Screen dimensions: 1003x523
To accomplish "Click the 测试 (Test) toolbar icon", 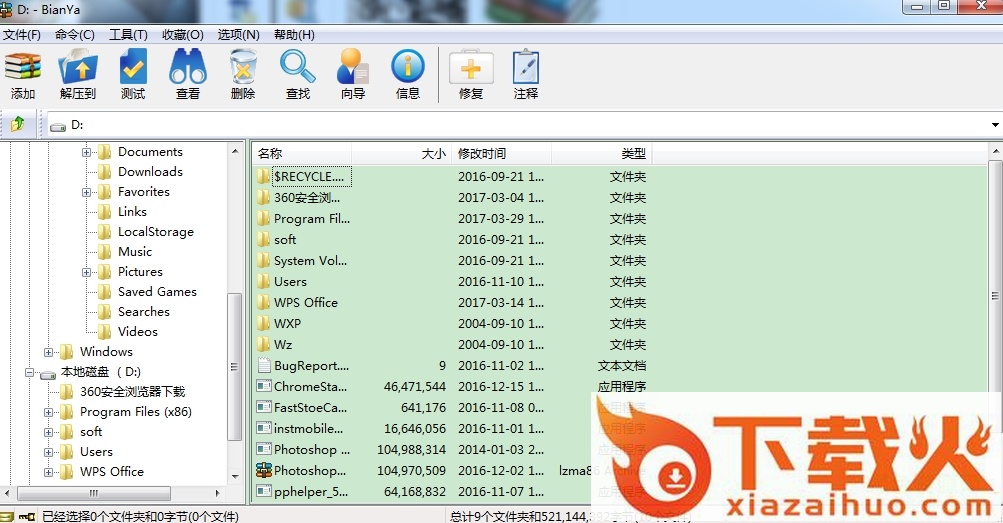I will [133, 75].
